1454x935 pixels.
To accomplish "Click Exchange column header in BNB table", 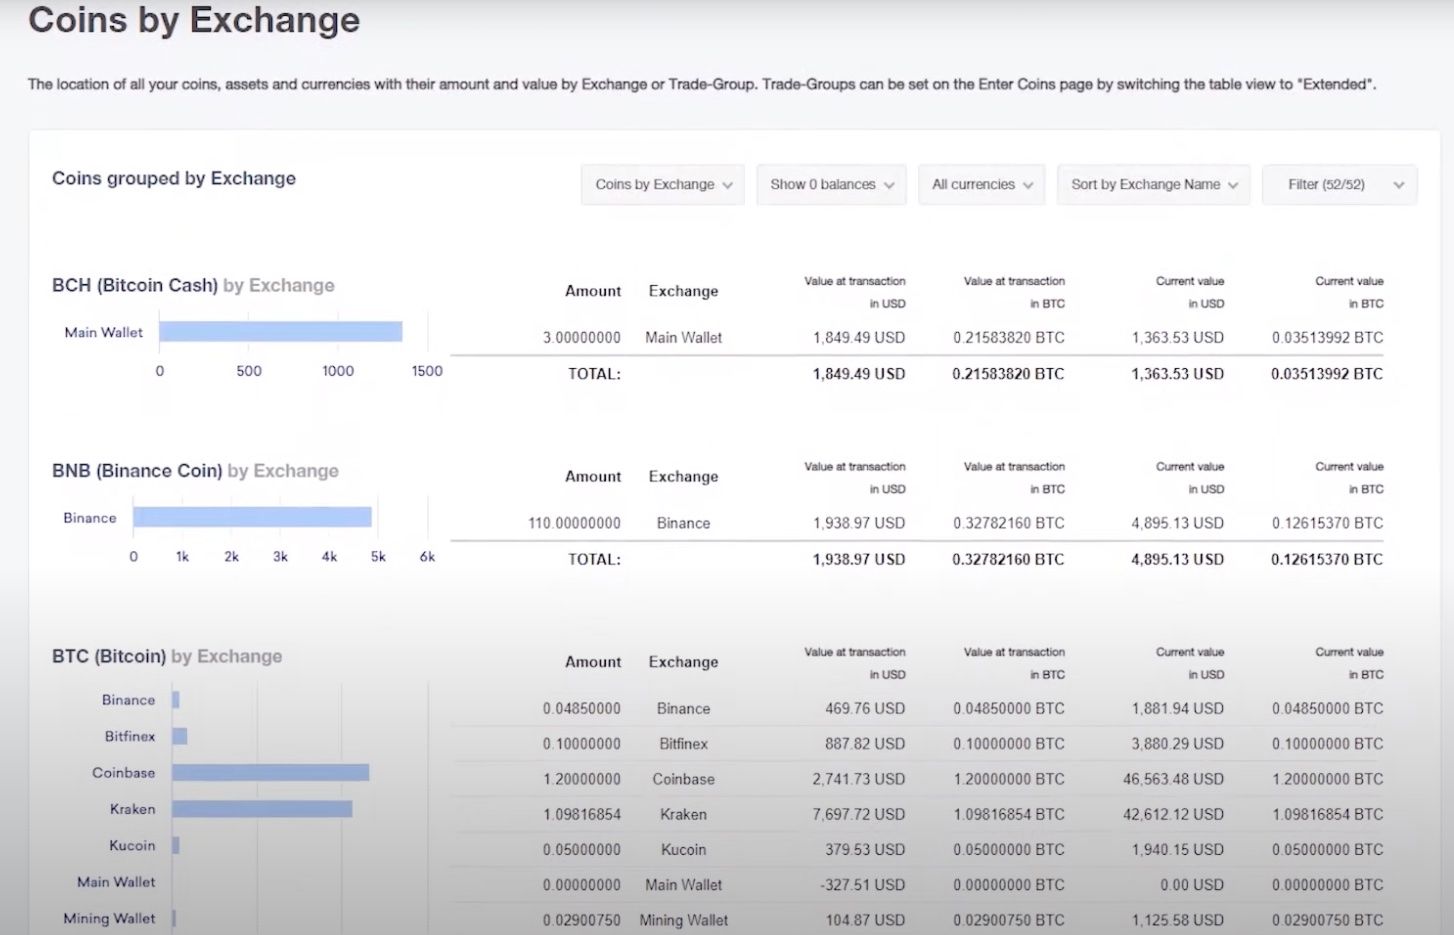I will 683,477.
